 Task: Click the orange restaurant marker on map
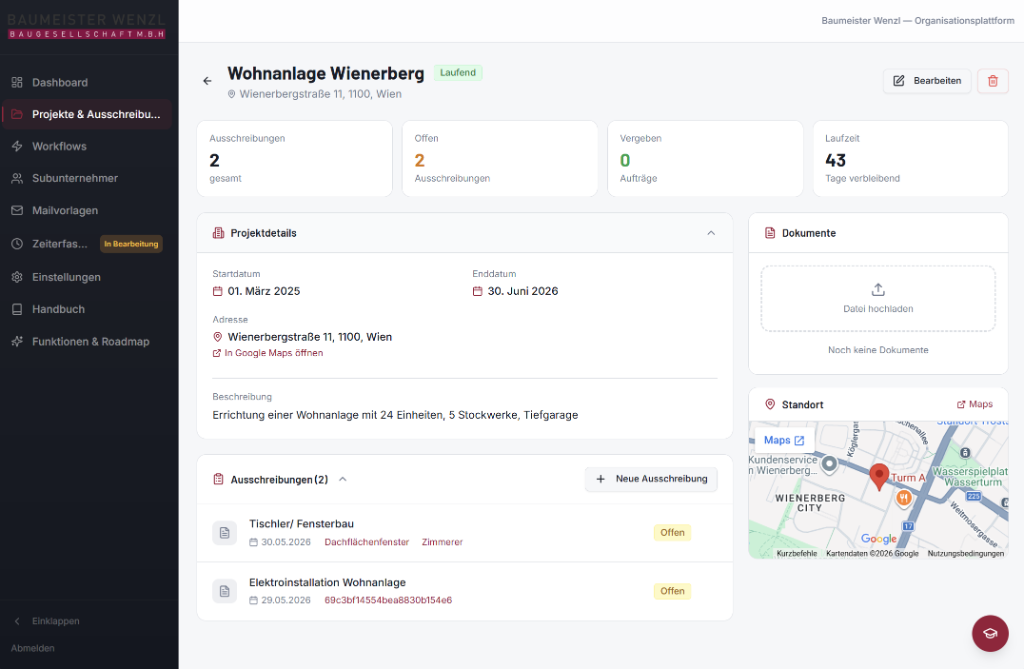[903, 498]
